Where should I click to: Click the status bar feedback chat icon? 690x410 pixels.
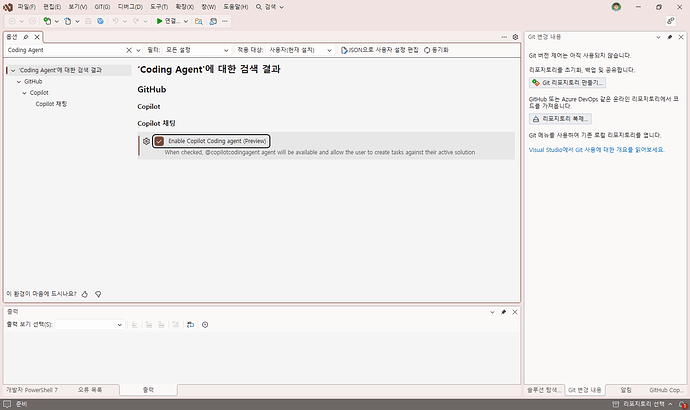click(7, 404)
